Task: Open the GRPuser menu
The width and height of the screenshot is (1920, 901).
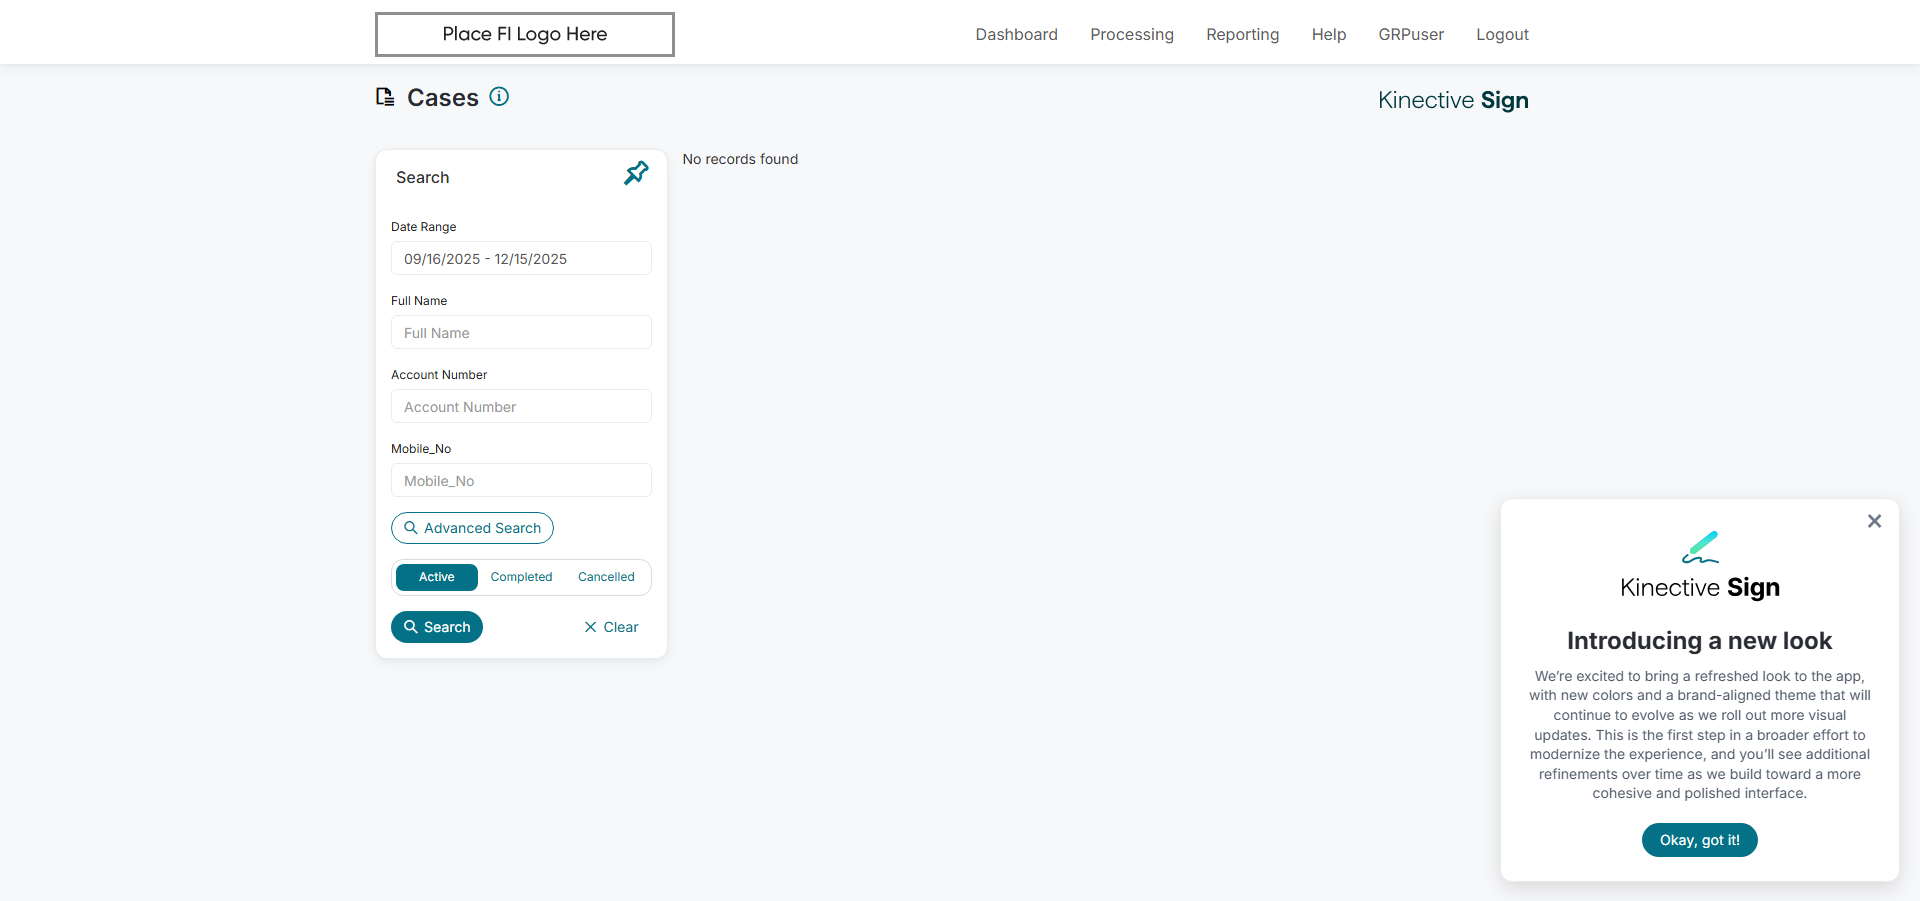Action: (1411, 34)
